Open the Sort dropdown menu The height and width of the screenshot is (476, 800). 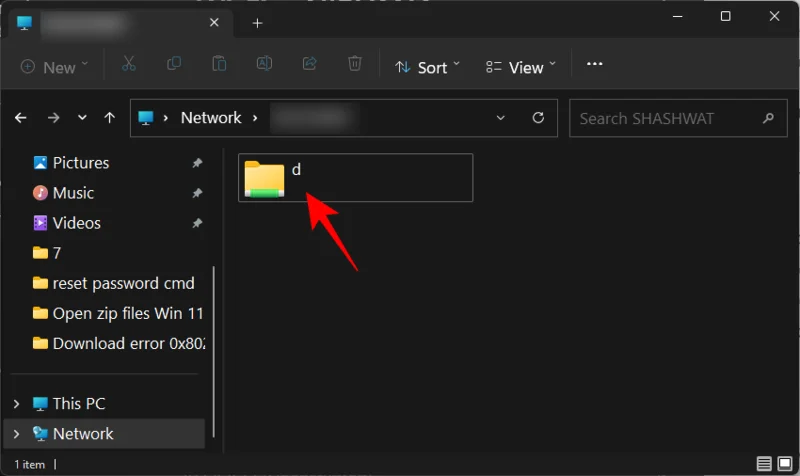[428, 67]
